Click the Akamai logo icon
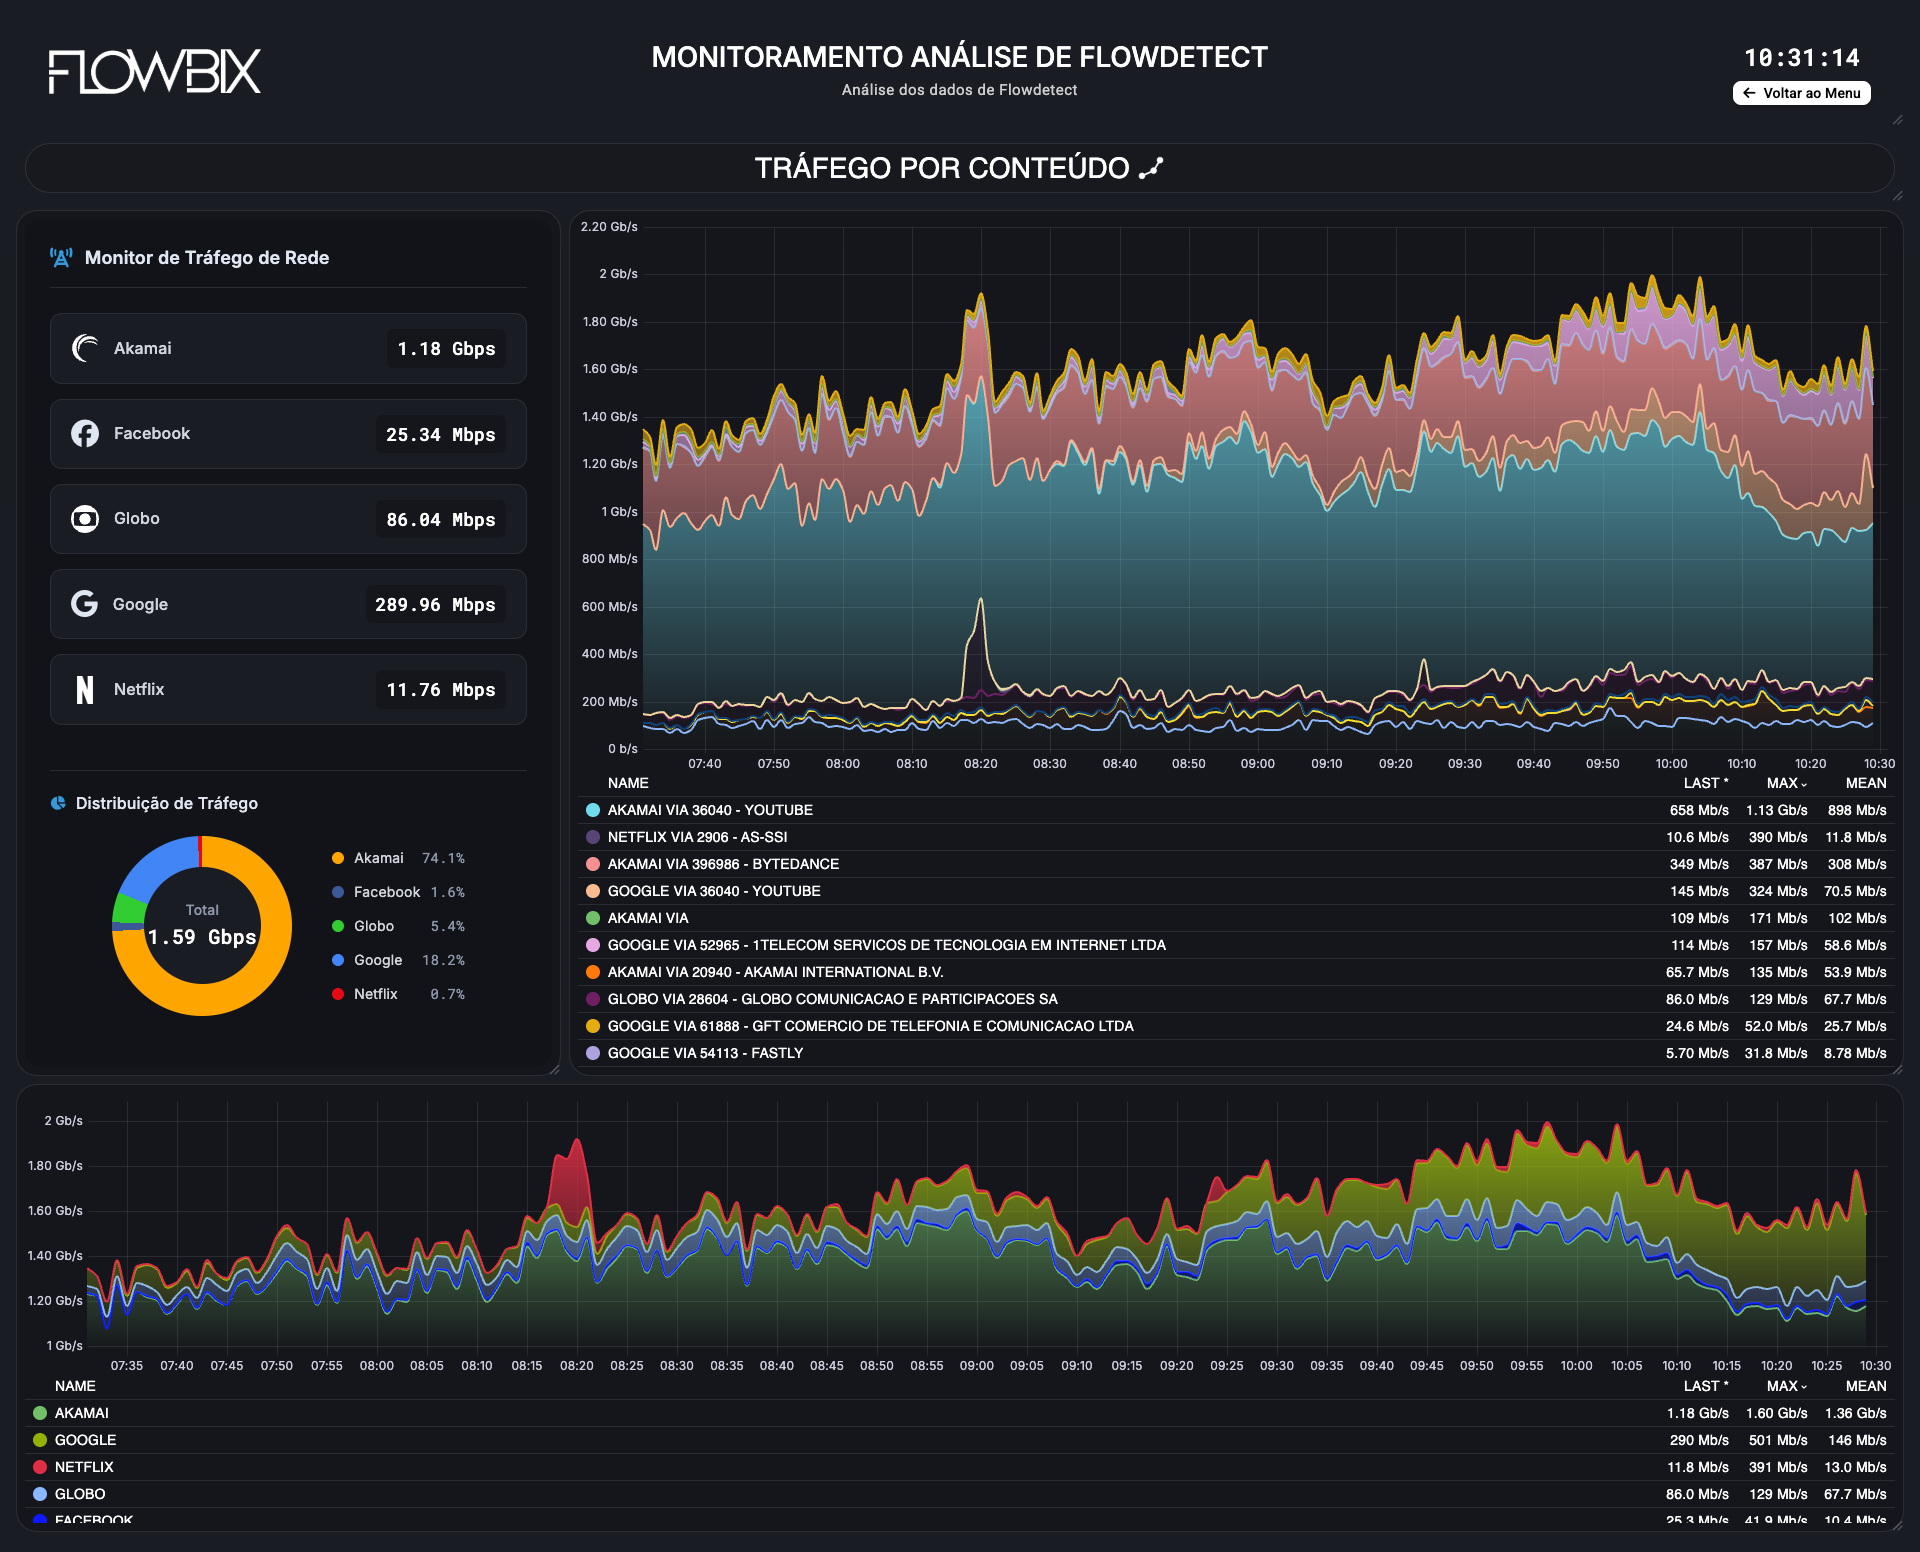The image size is (1920, 1552). click(85, 348)
